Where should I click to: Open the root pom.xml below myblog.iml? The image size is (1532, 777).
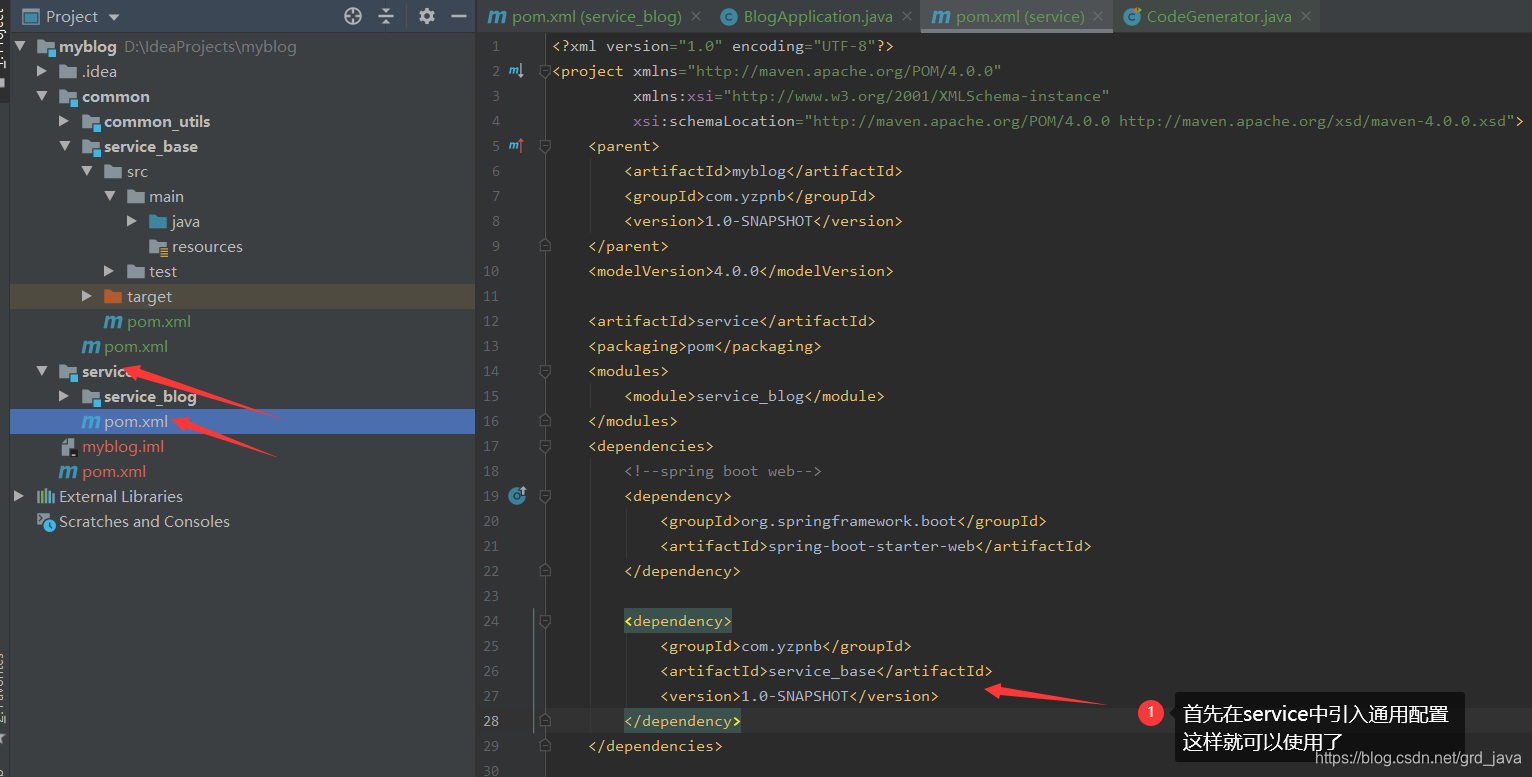coord(114,472)
